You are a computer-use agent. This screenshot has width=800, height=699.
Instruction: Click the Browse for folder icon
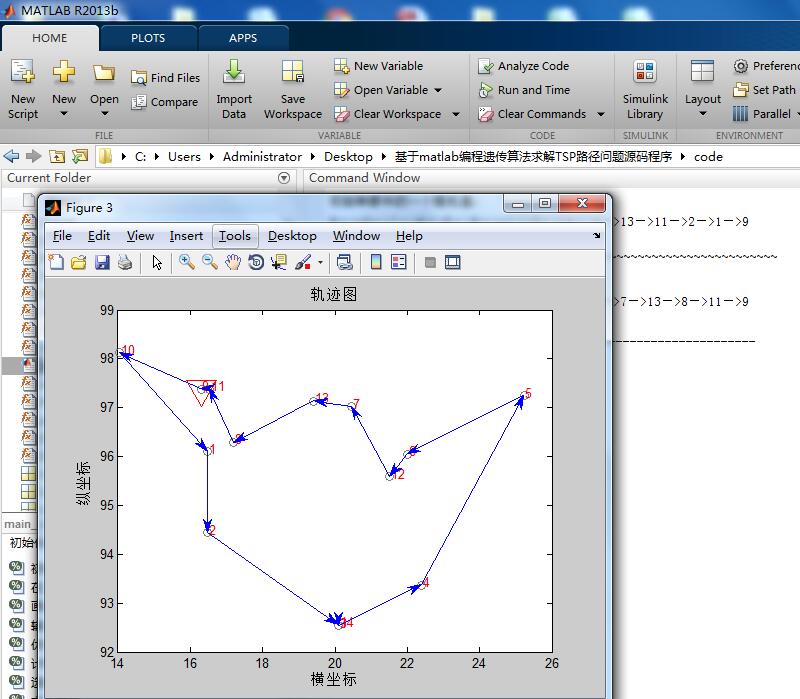pyautogui.click(x=80, y=156)
